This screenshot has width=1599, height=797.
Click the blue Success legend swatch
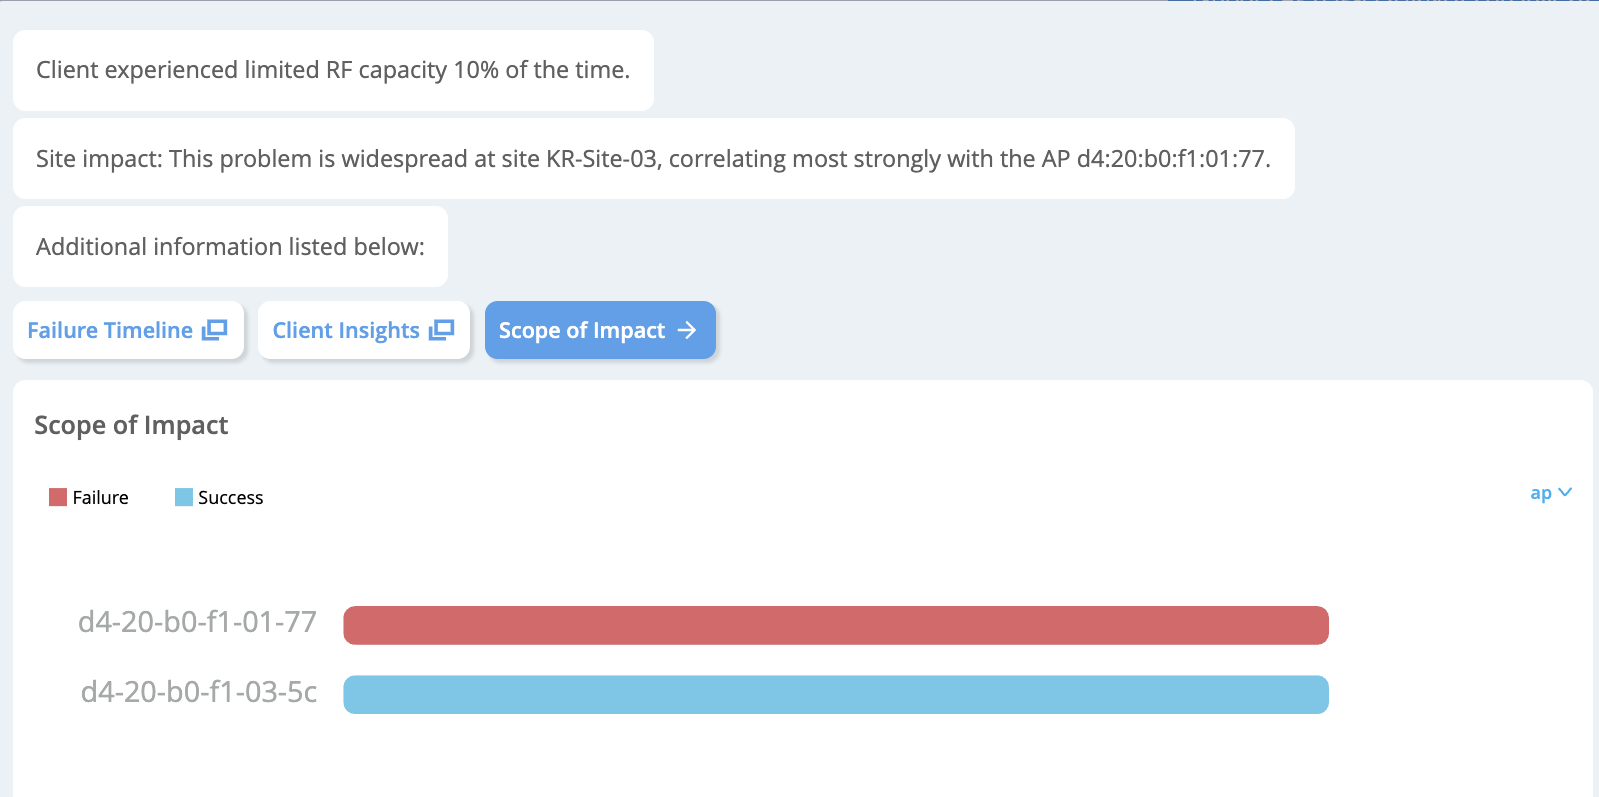pyautogui.click(x=184, y=497)
